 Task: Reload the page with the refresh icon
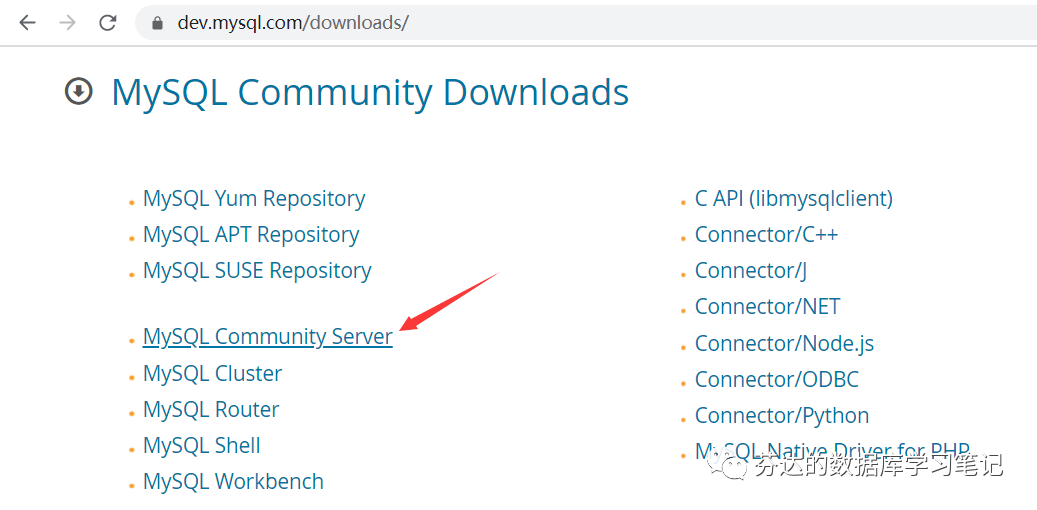tap(107, 23)
